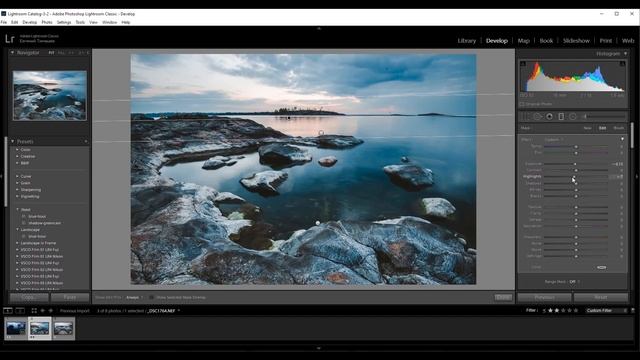Click the Done button

503,298
